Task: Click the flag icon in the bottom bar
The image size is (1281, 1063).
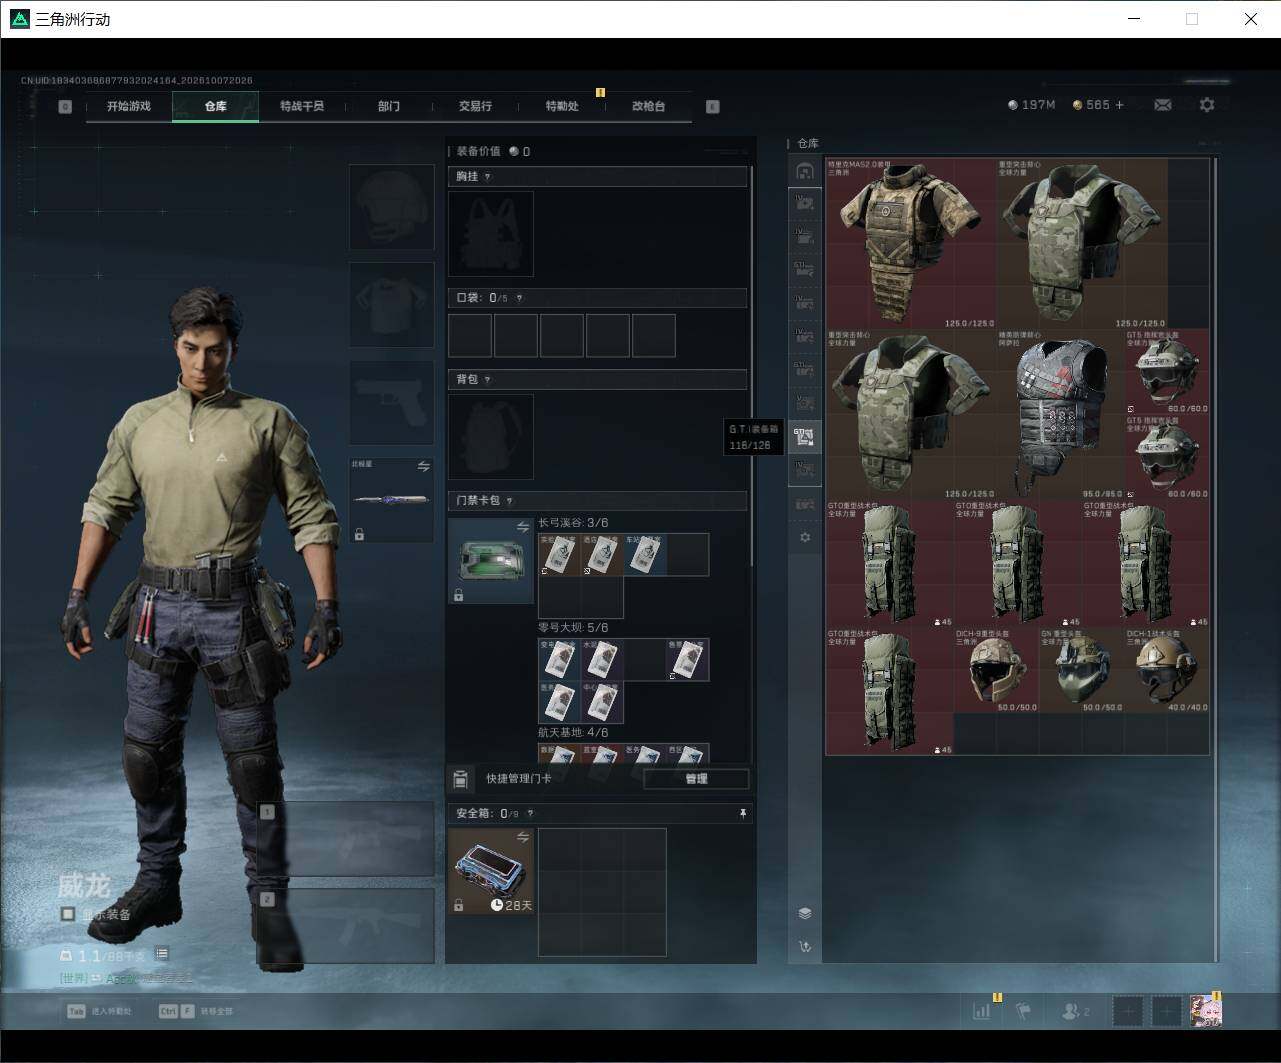Action: (1023, 1011)
